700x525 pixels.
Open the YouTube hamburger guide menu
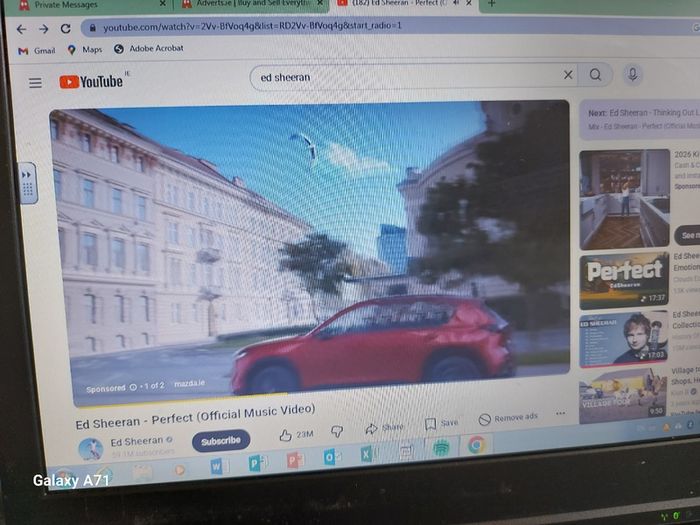pos(35,83)
